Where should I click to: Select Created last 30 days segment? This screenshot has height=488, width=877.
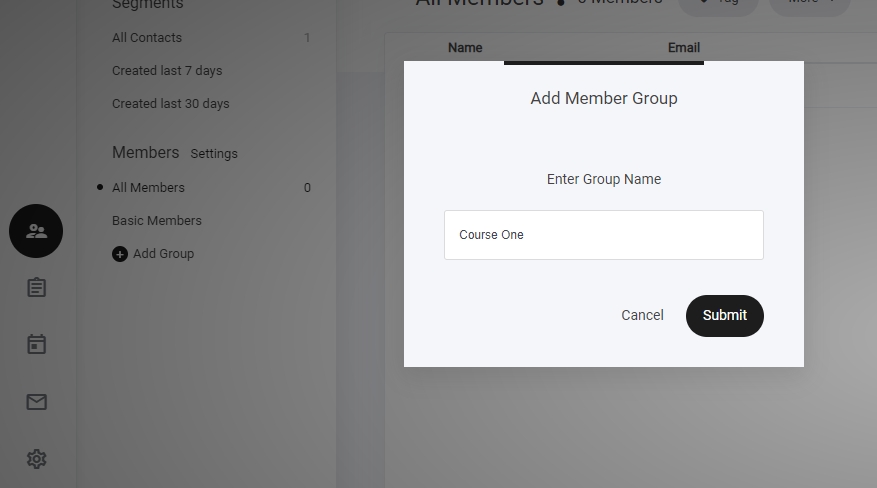coord(171,104)
